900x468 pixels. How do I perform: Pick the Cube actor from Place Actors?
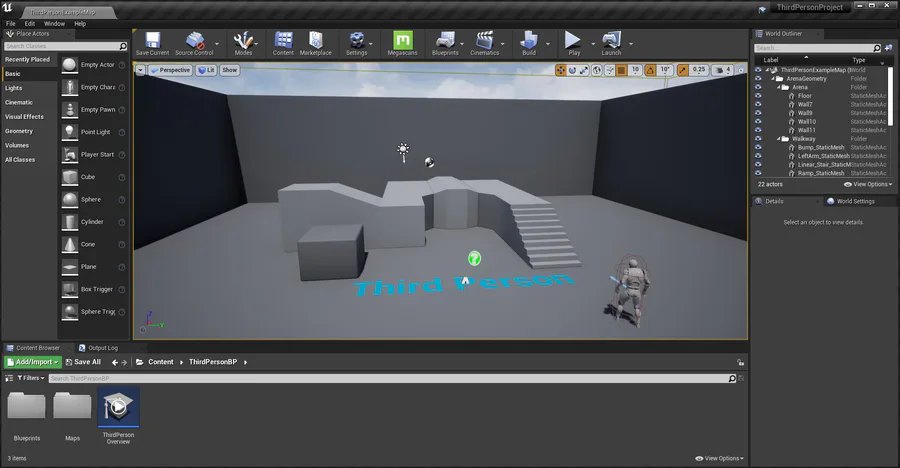point(69,177)
